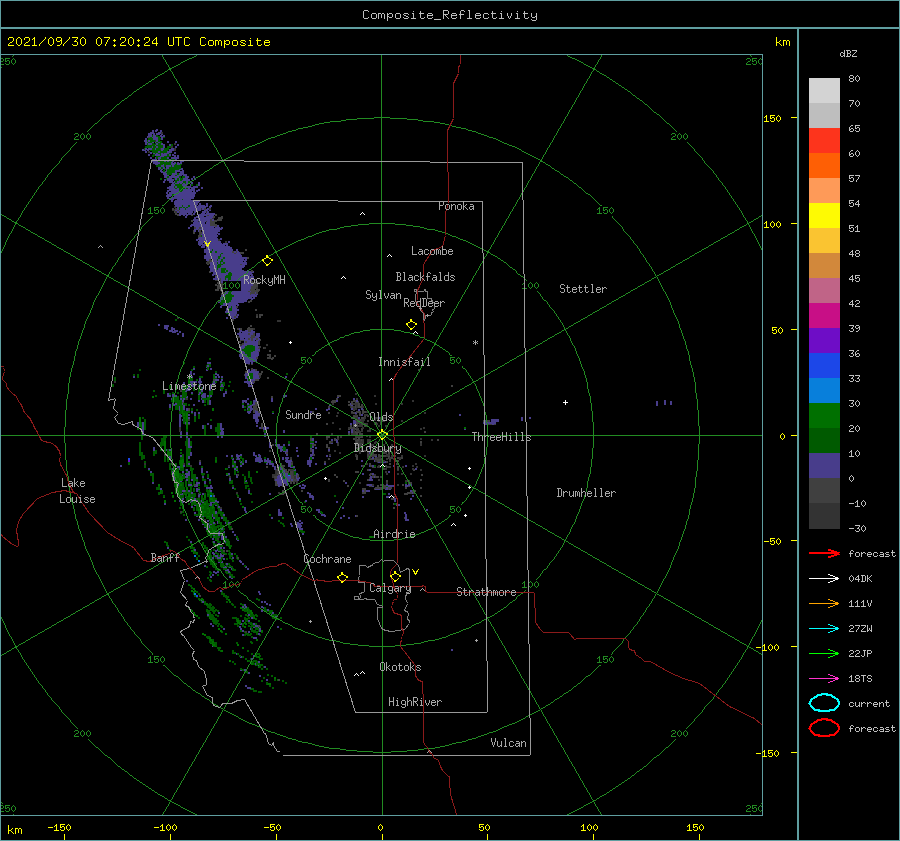Select the light grey 70-80 dBZ swatch
This screenshot has height=841, width=900.
coord(824,91)
